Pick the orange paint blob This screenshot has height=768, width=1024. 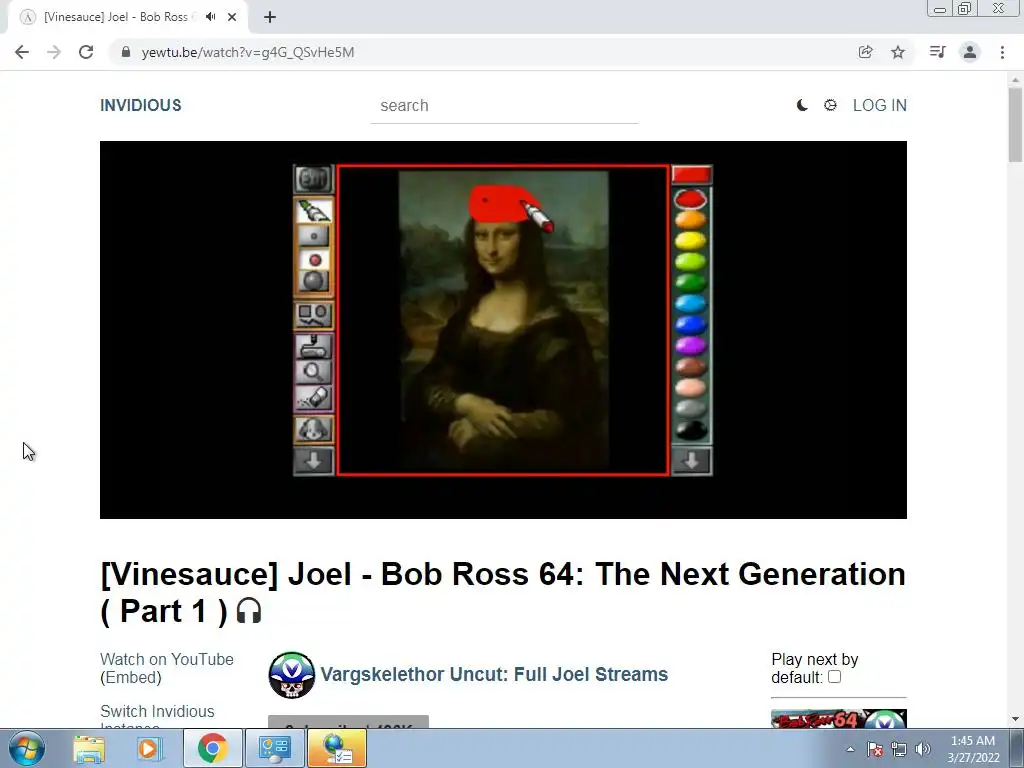point(690,220)
